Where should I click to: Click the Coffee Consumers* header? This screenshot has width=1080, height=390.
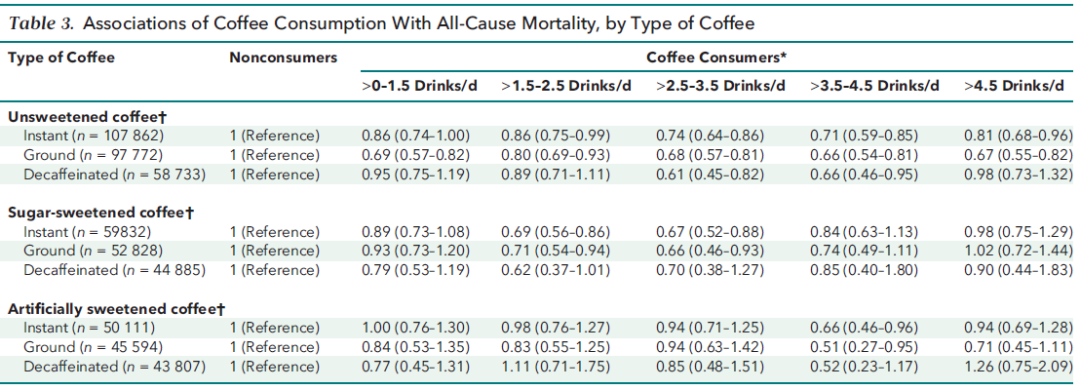(716, 58)
